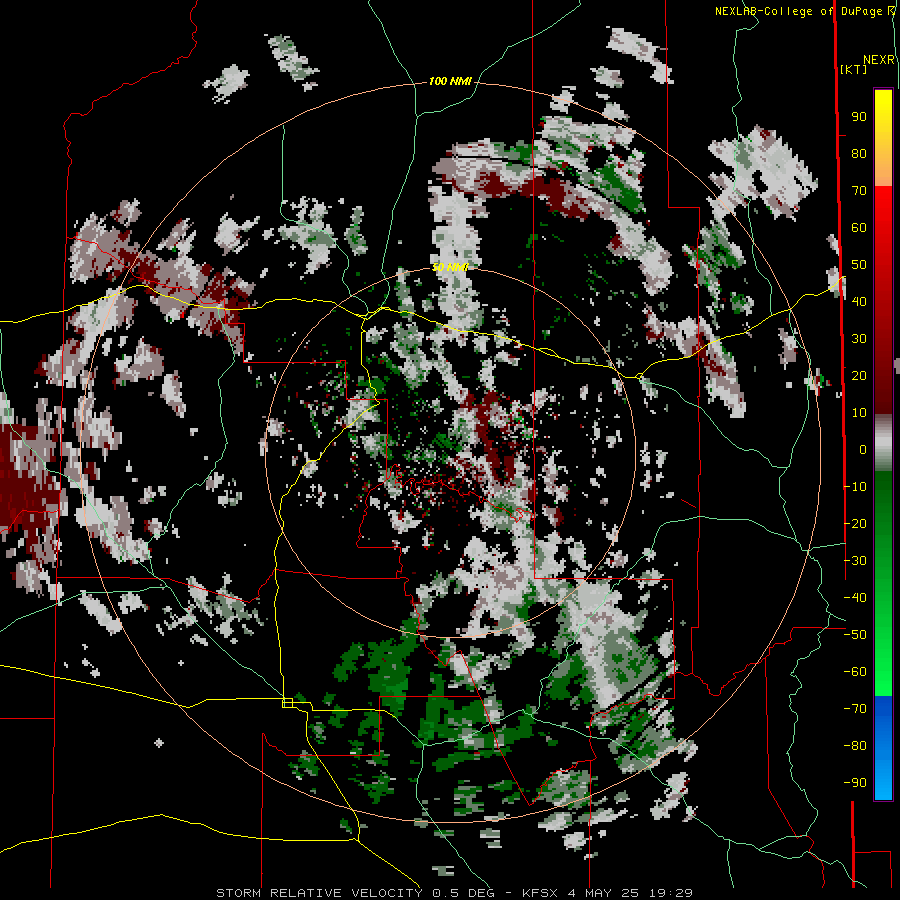This screenshot has width=900, height=900.
Task: Click the -30 value on velocity scale
Action: point(855,561)
